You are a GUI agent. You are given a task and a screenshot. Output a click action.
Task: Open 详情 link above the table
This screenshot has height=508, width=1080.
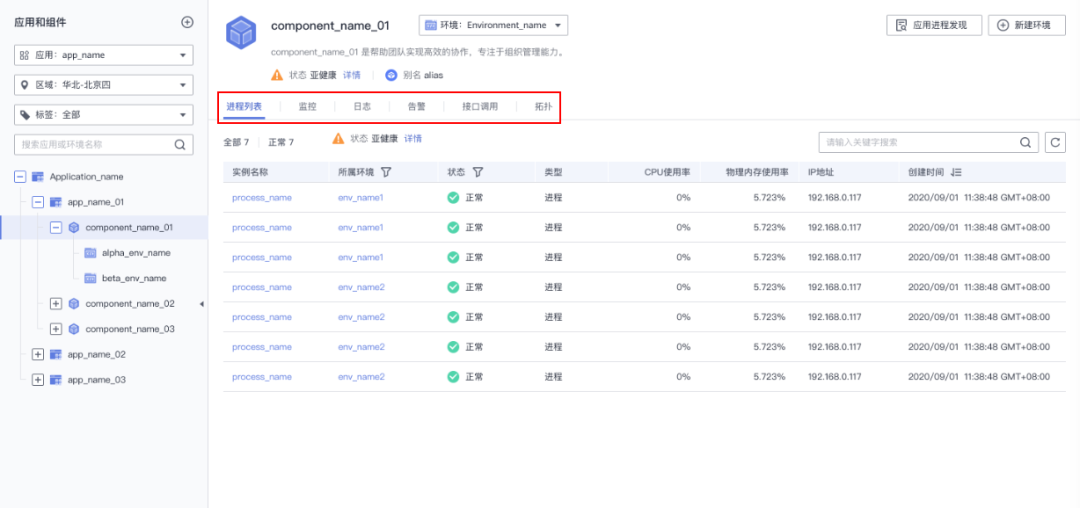pos(413,138)
